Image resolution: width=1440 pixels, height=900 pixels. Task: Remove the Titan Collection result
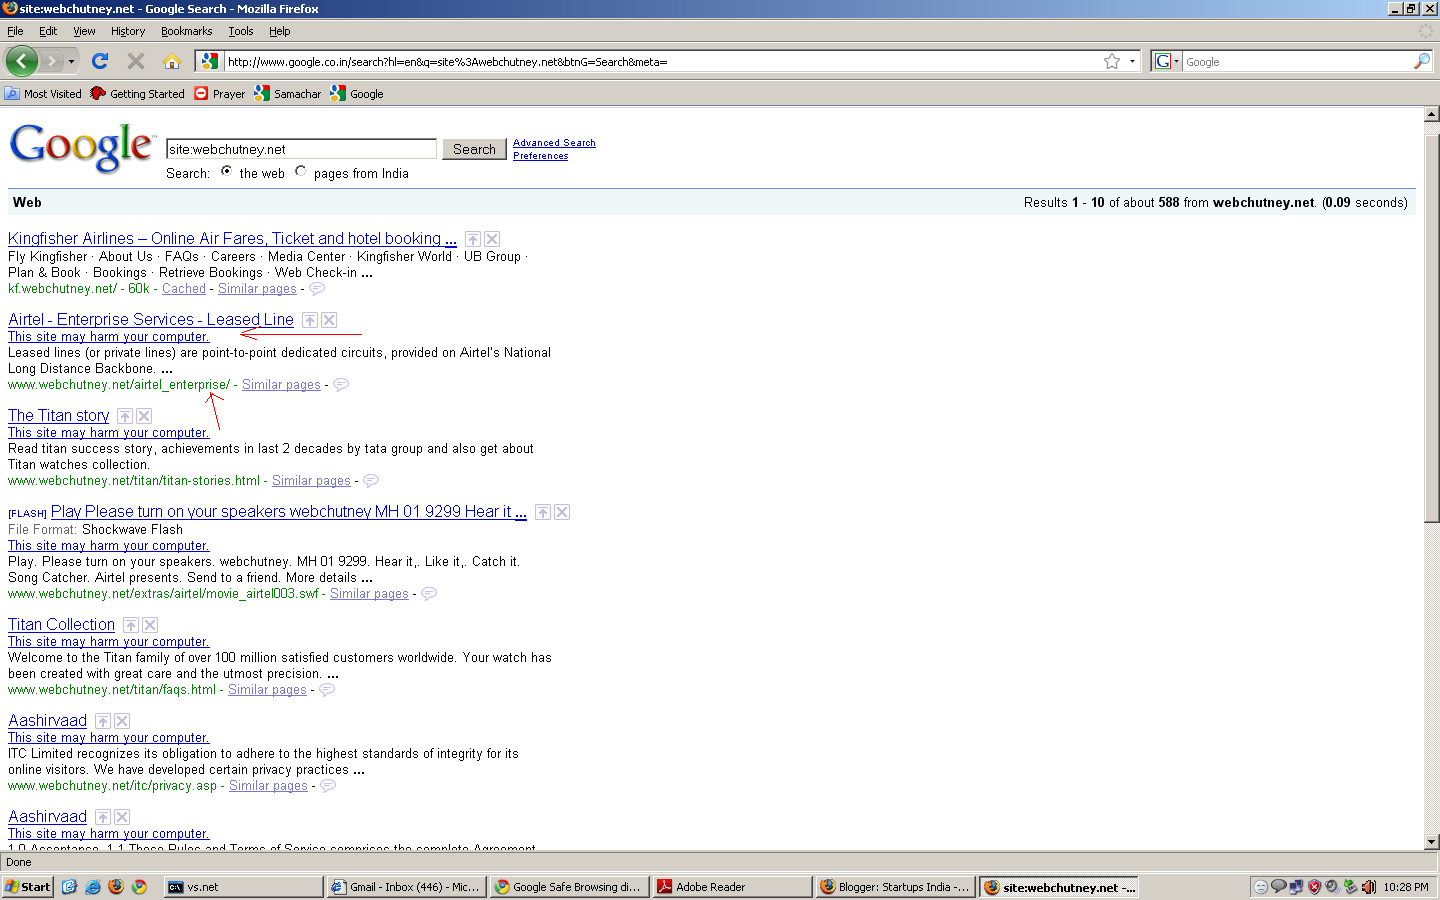150,625
